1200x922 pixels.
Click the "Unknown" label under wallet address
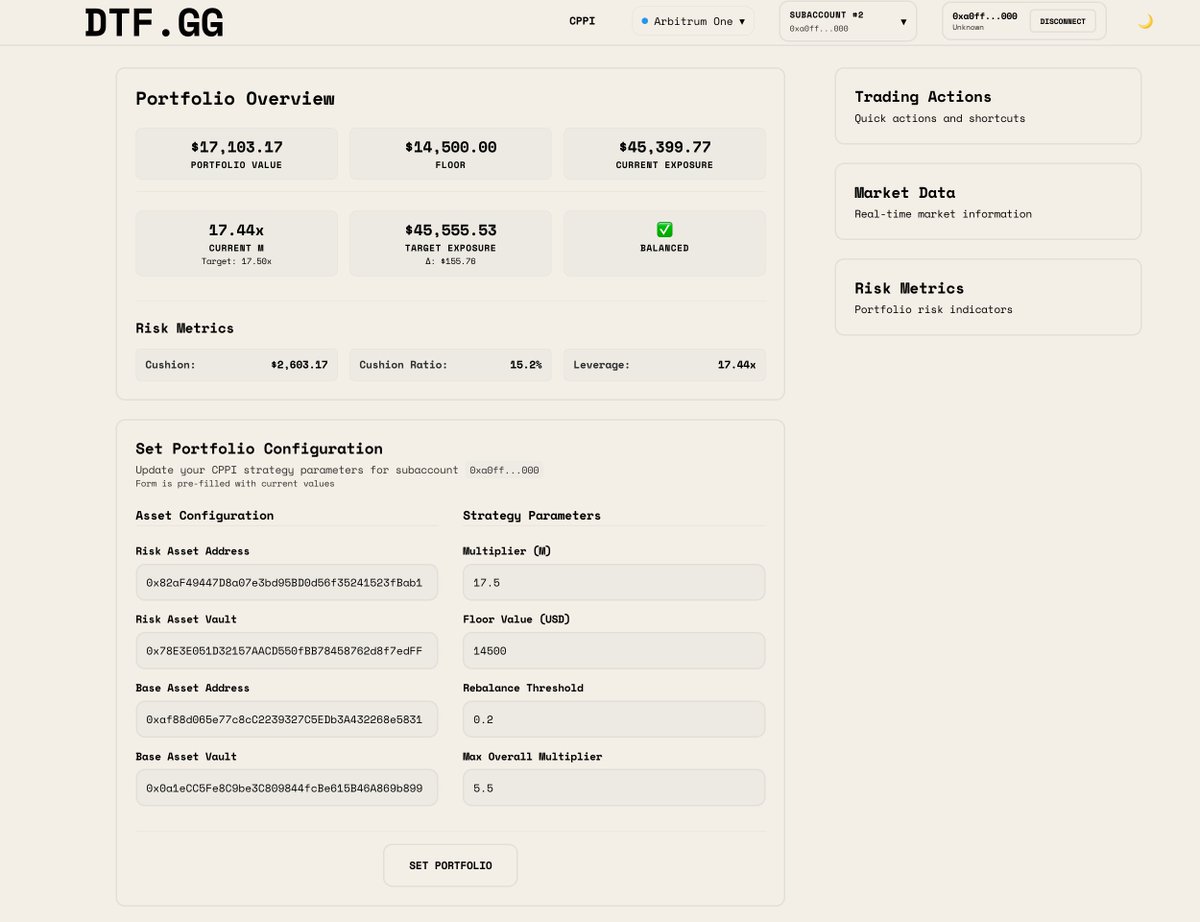pyautogui.click(x=968, y=28)
